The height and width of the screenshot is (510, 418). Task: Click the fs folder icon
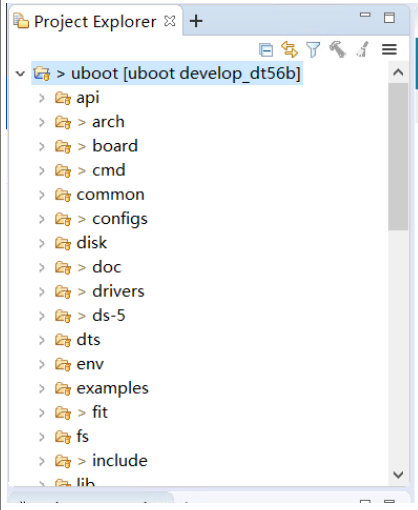tap(63, 437)
